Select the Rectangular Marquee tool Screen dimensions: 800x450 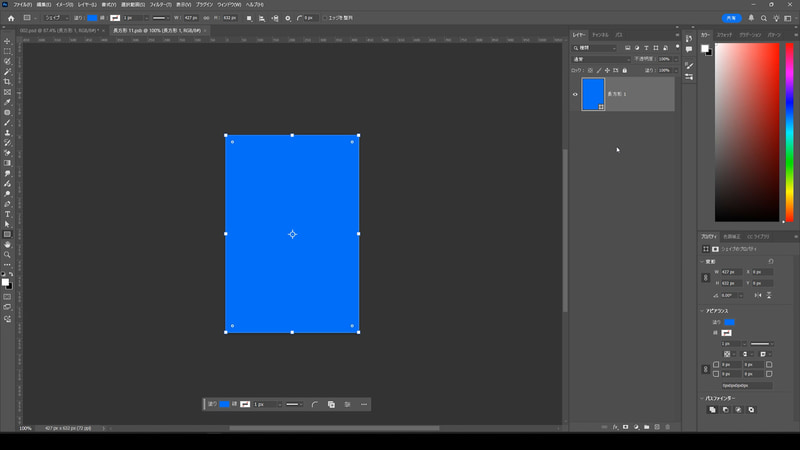[7, 52]
